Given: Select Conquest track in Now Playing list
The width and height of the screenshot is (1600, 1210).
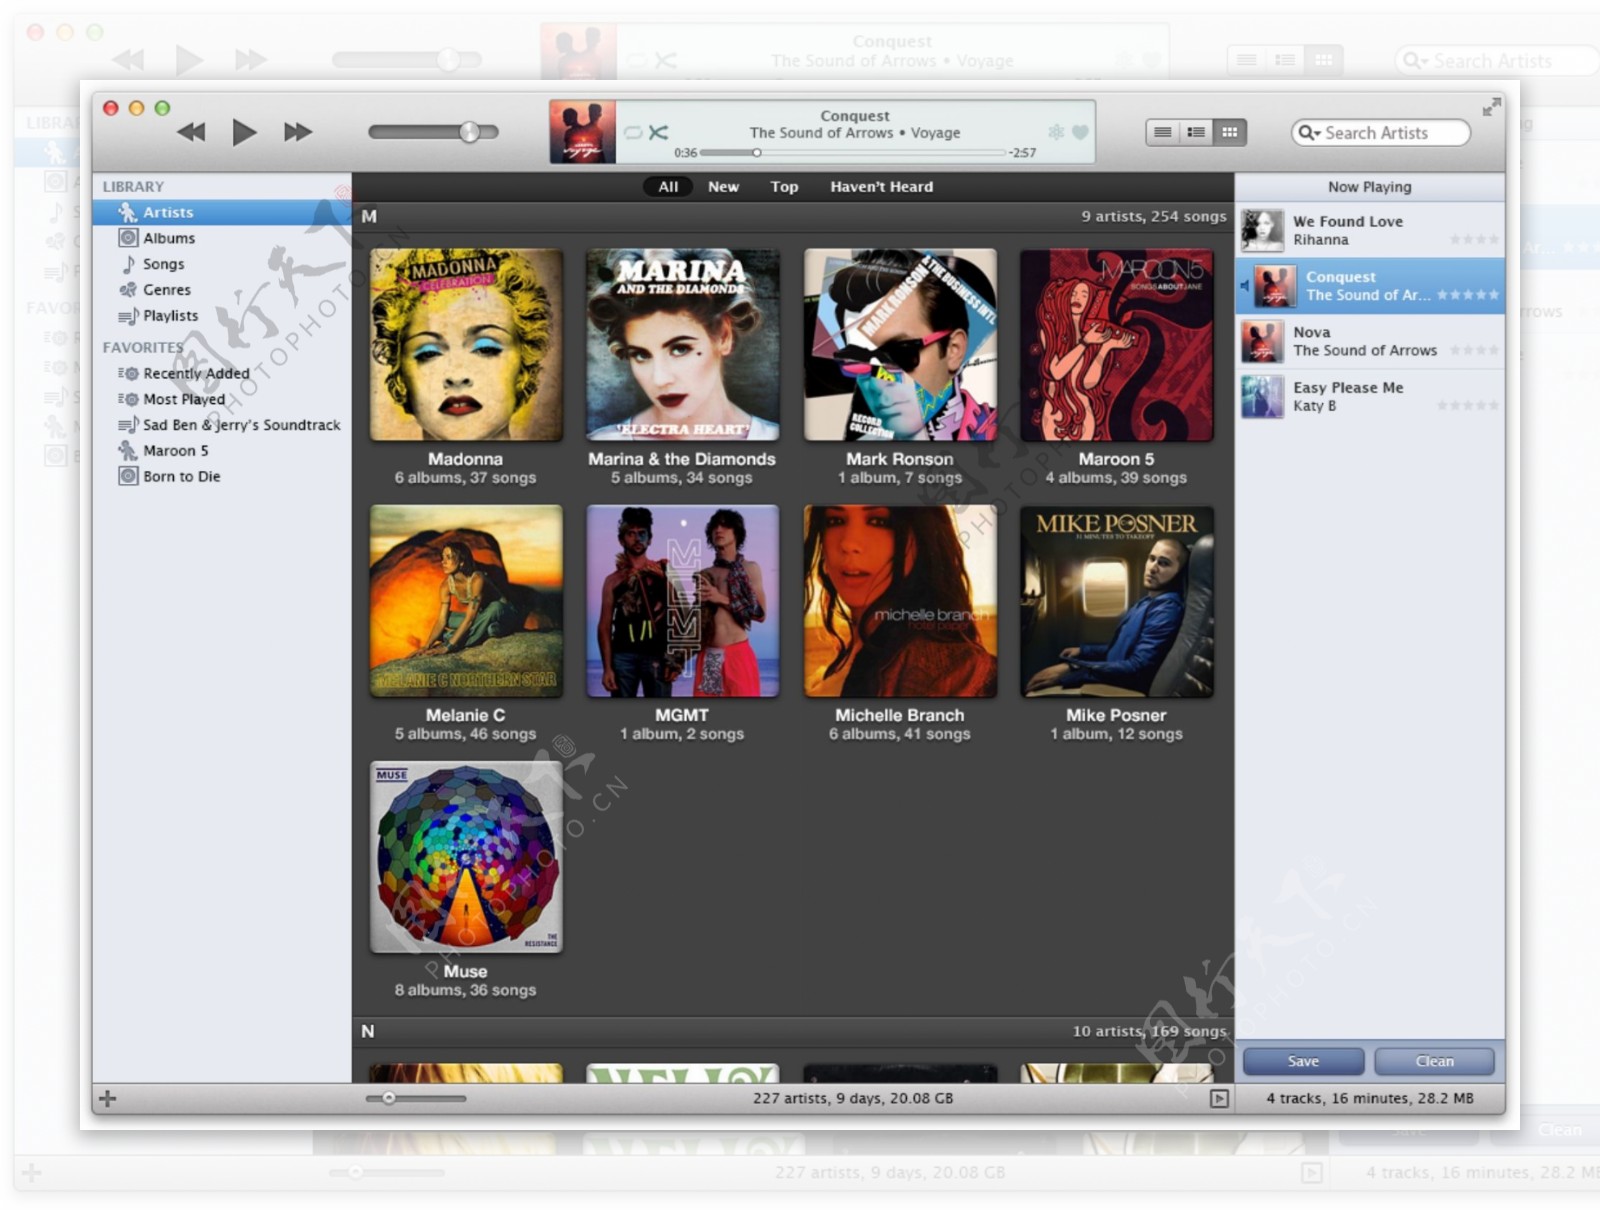Looking at the screenshot, I should (1370, 286).
